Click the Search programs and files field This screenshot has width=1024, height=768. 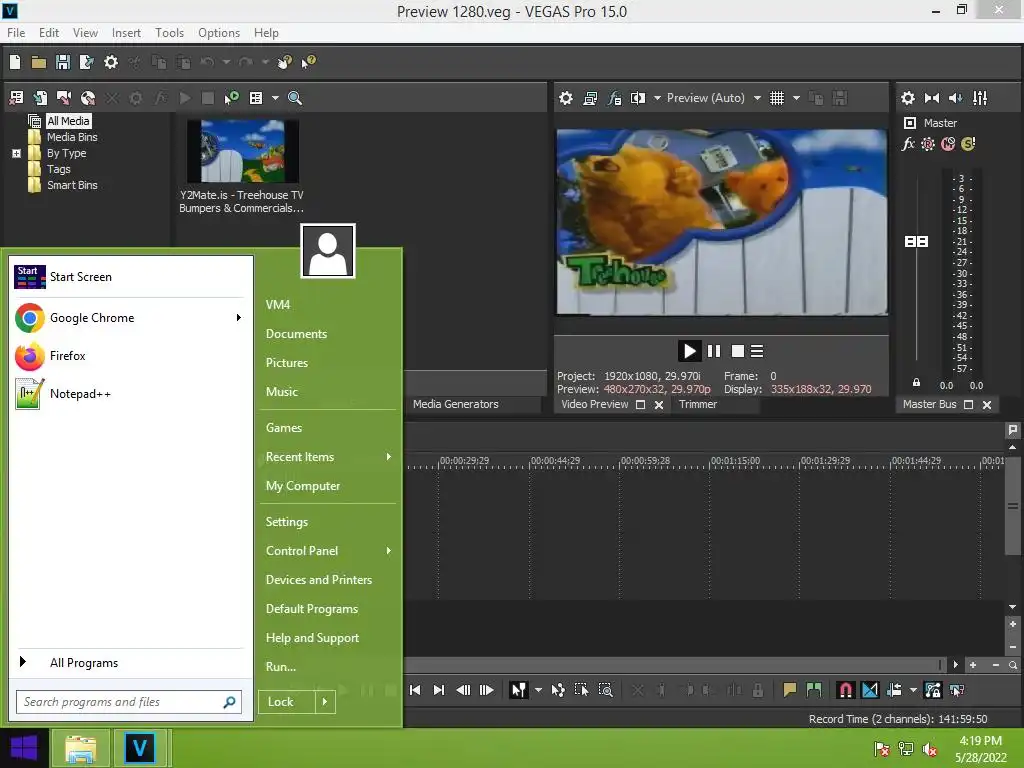click(129, 702)
